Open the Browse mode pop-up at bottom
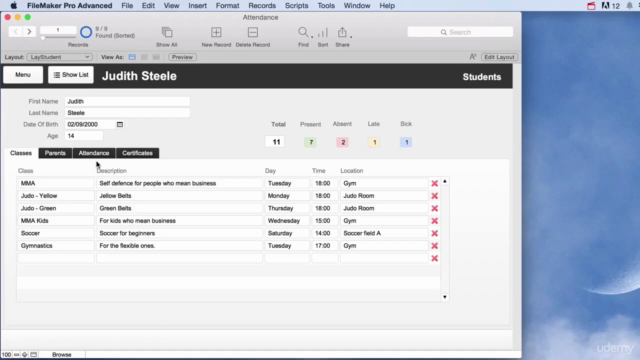The image size is (640, 360). 62,355
